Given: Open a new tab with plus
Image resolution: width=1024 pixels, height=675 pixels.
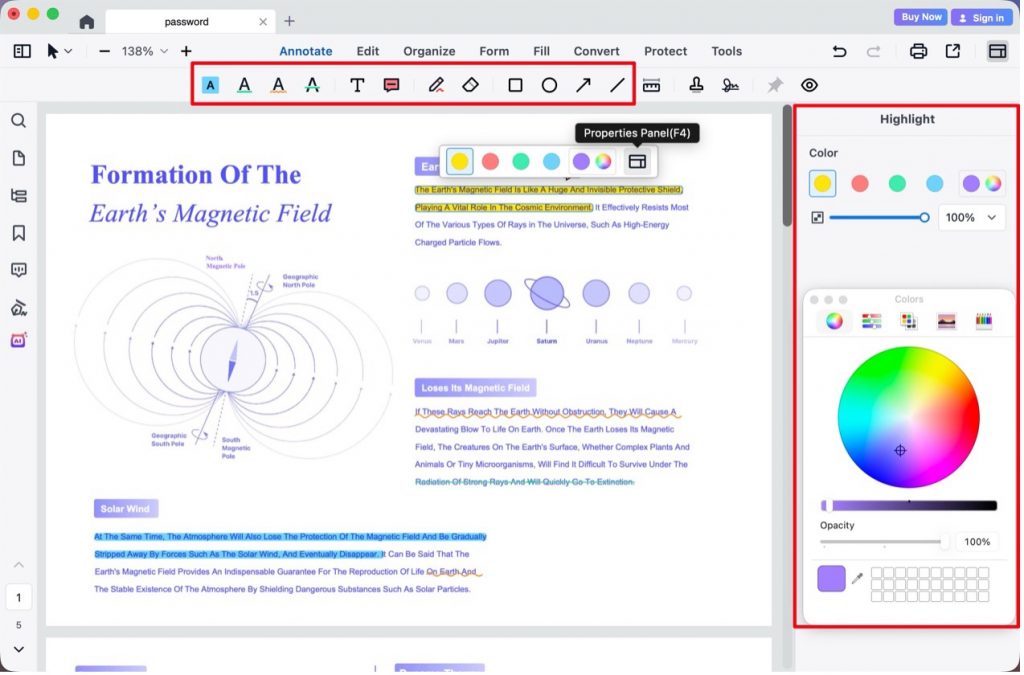Looking at the screenshot, I should click(x=289, y=22).
